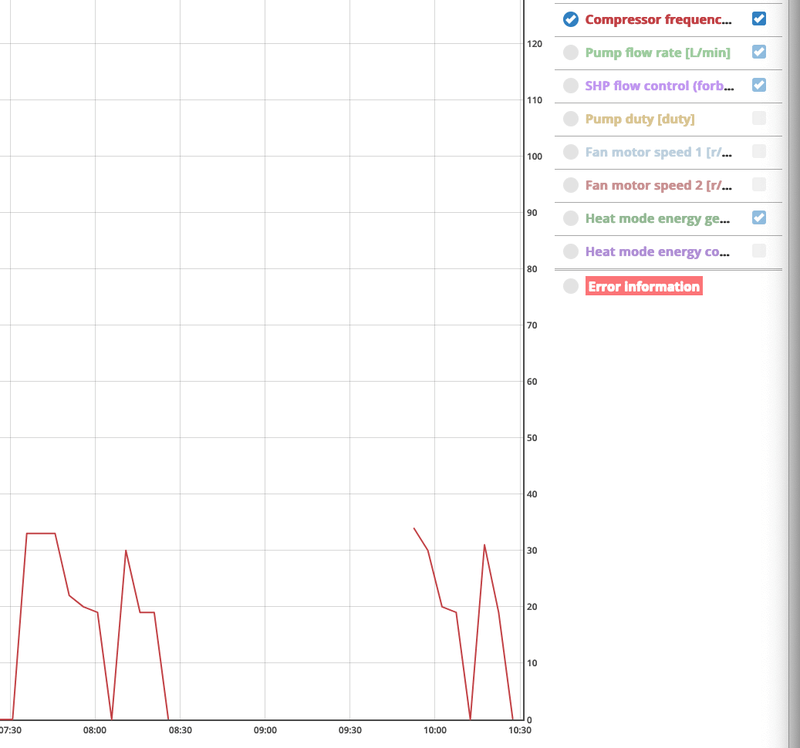Select the Error Information radio button
This screenshot has width=800, height=748.
click(x=570, y=286)
